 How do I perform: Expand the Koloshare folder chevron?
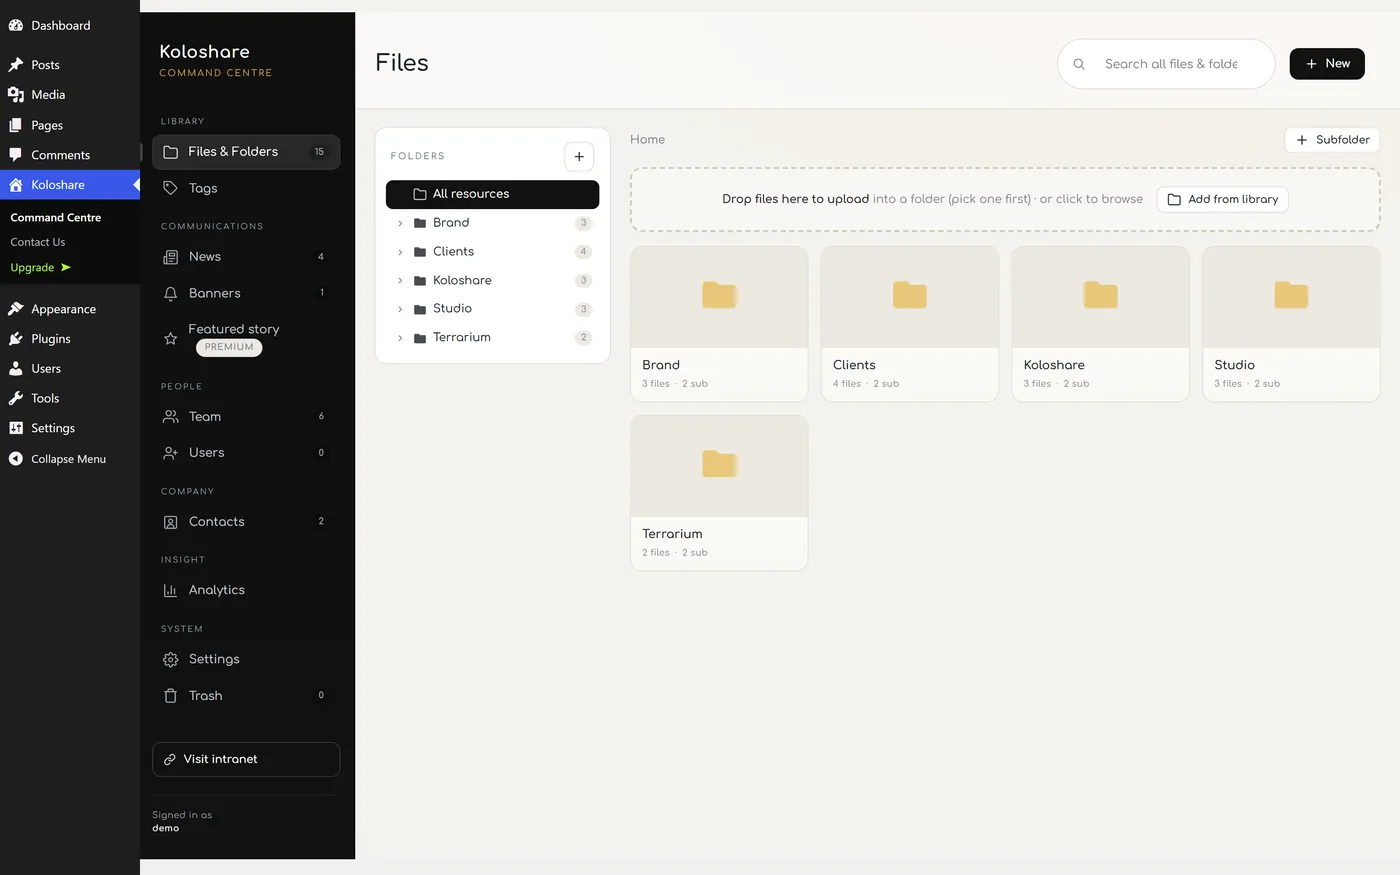[400, 281]
